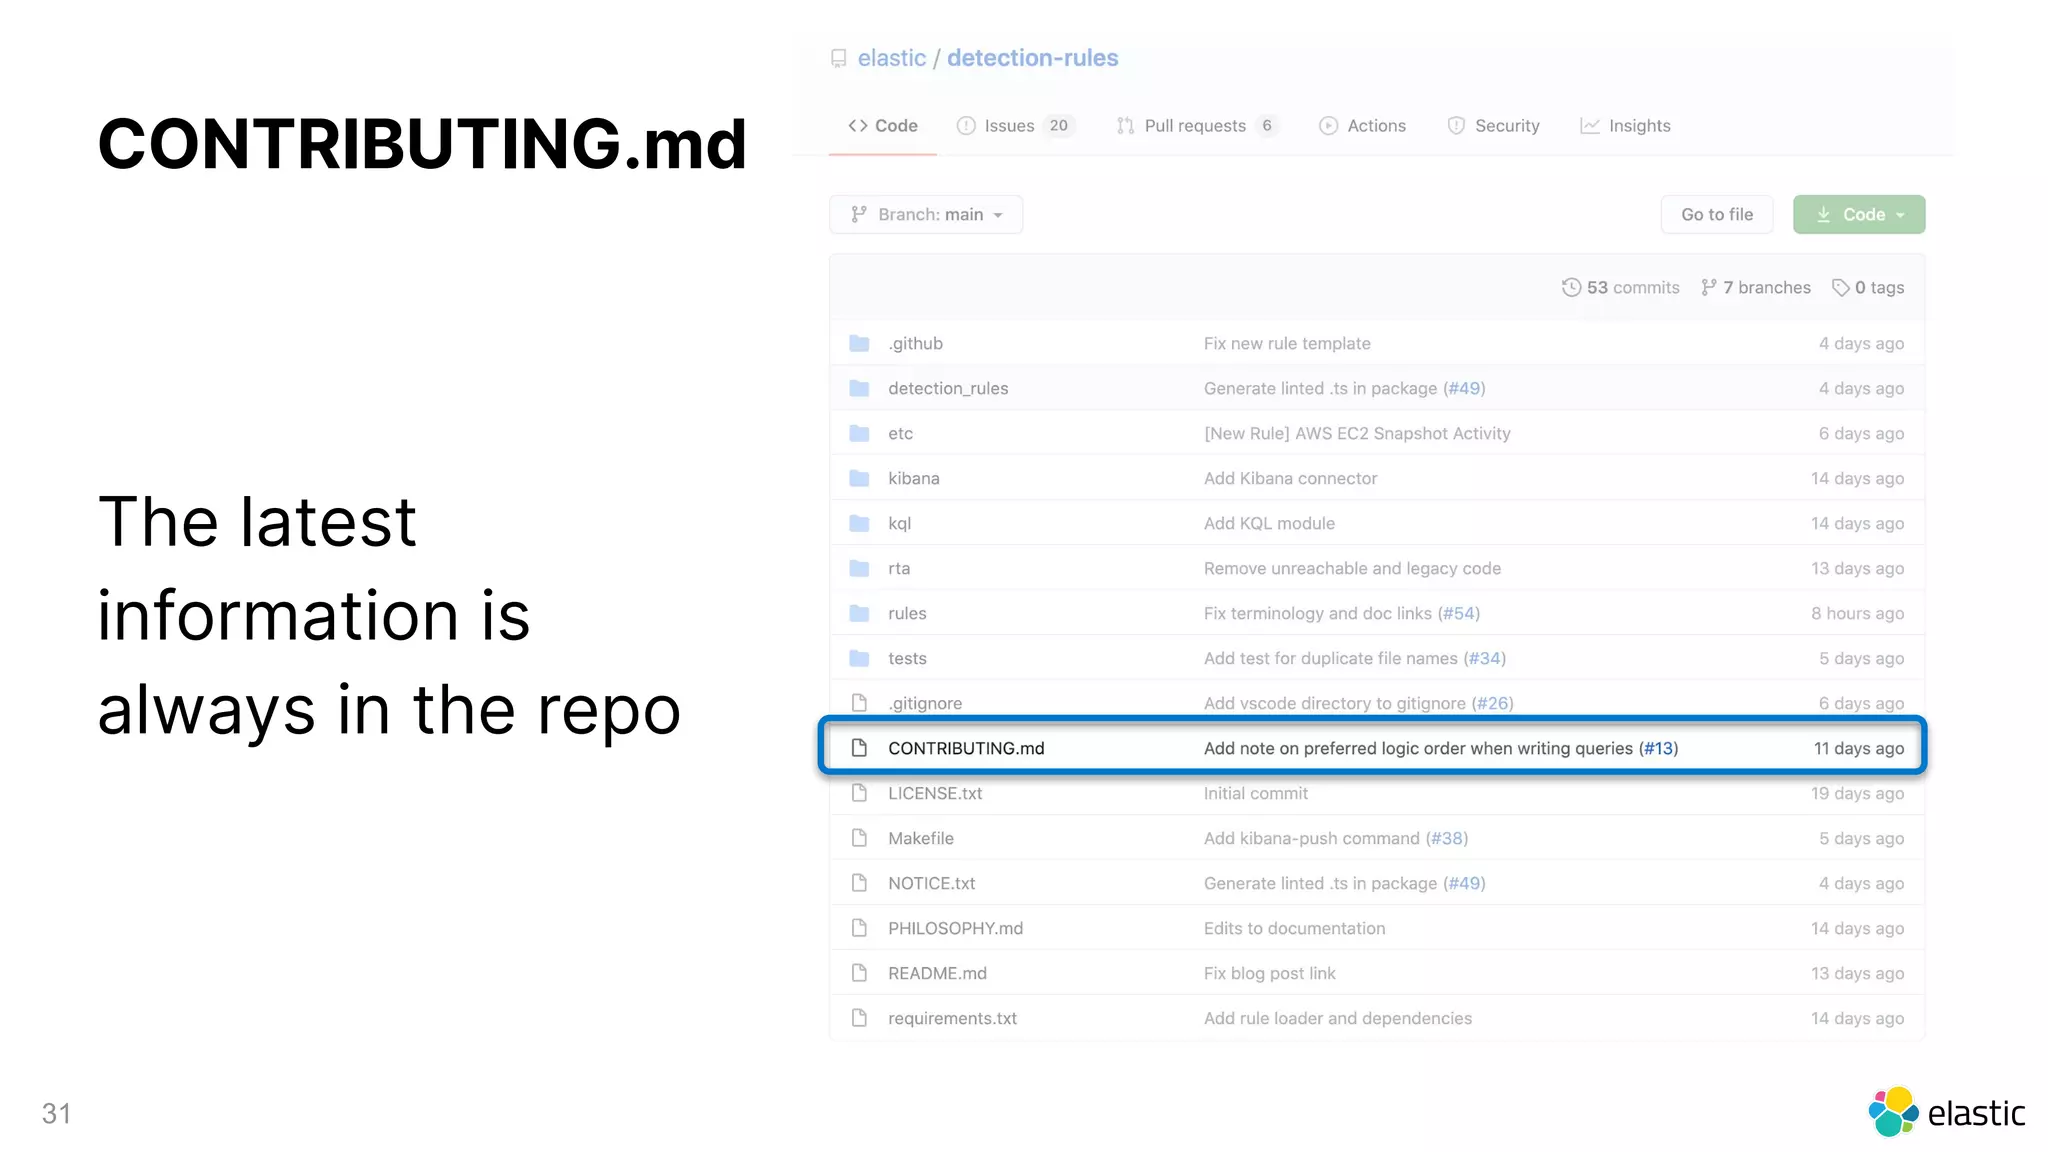Click the etc folder icon

[x=859, y=433]
